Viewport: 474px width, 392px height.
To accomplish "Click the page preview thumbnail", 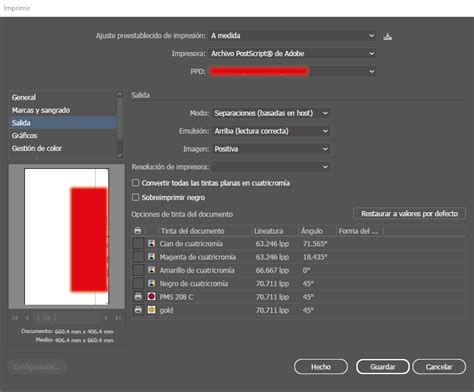I will [66, 236].
